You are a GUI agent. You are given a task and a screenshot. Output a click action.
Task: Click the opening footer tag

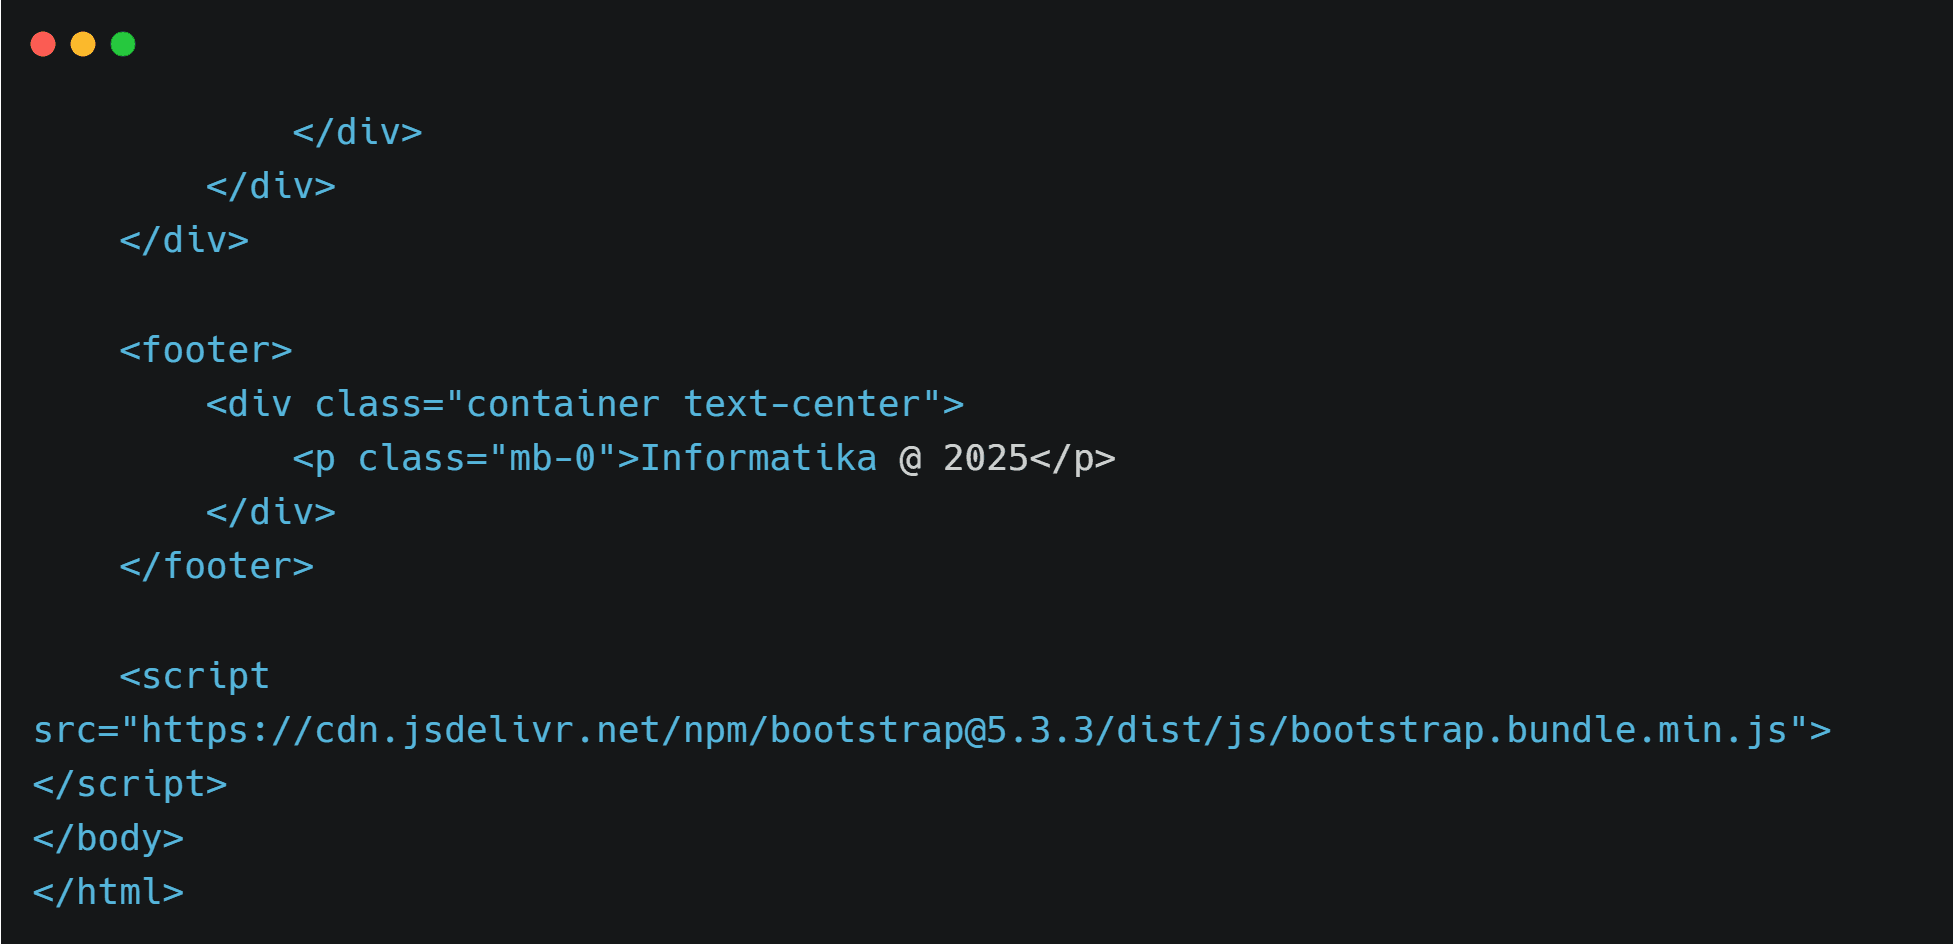click(206, 350)
